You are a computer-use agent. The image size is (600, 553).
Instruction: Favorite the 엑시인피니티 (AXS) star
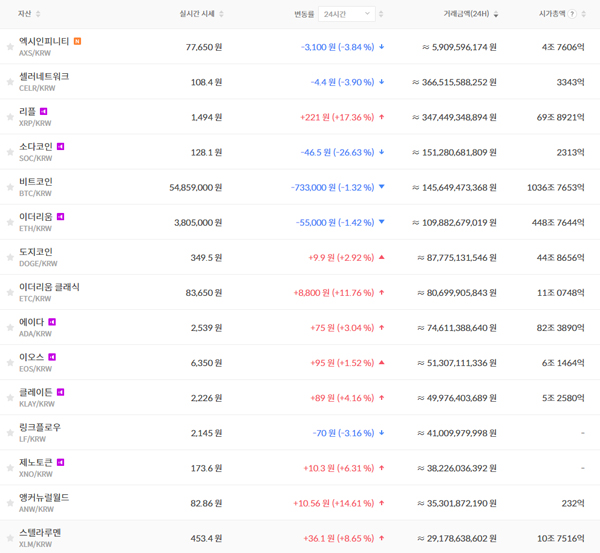click(10, 47)
